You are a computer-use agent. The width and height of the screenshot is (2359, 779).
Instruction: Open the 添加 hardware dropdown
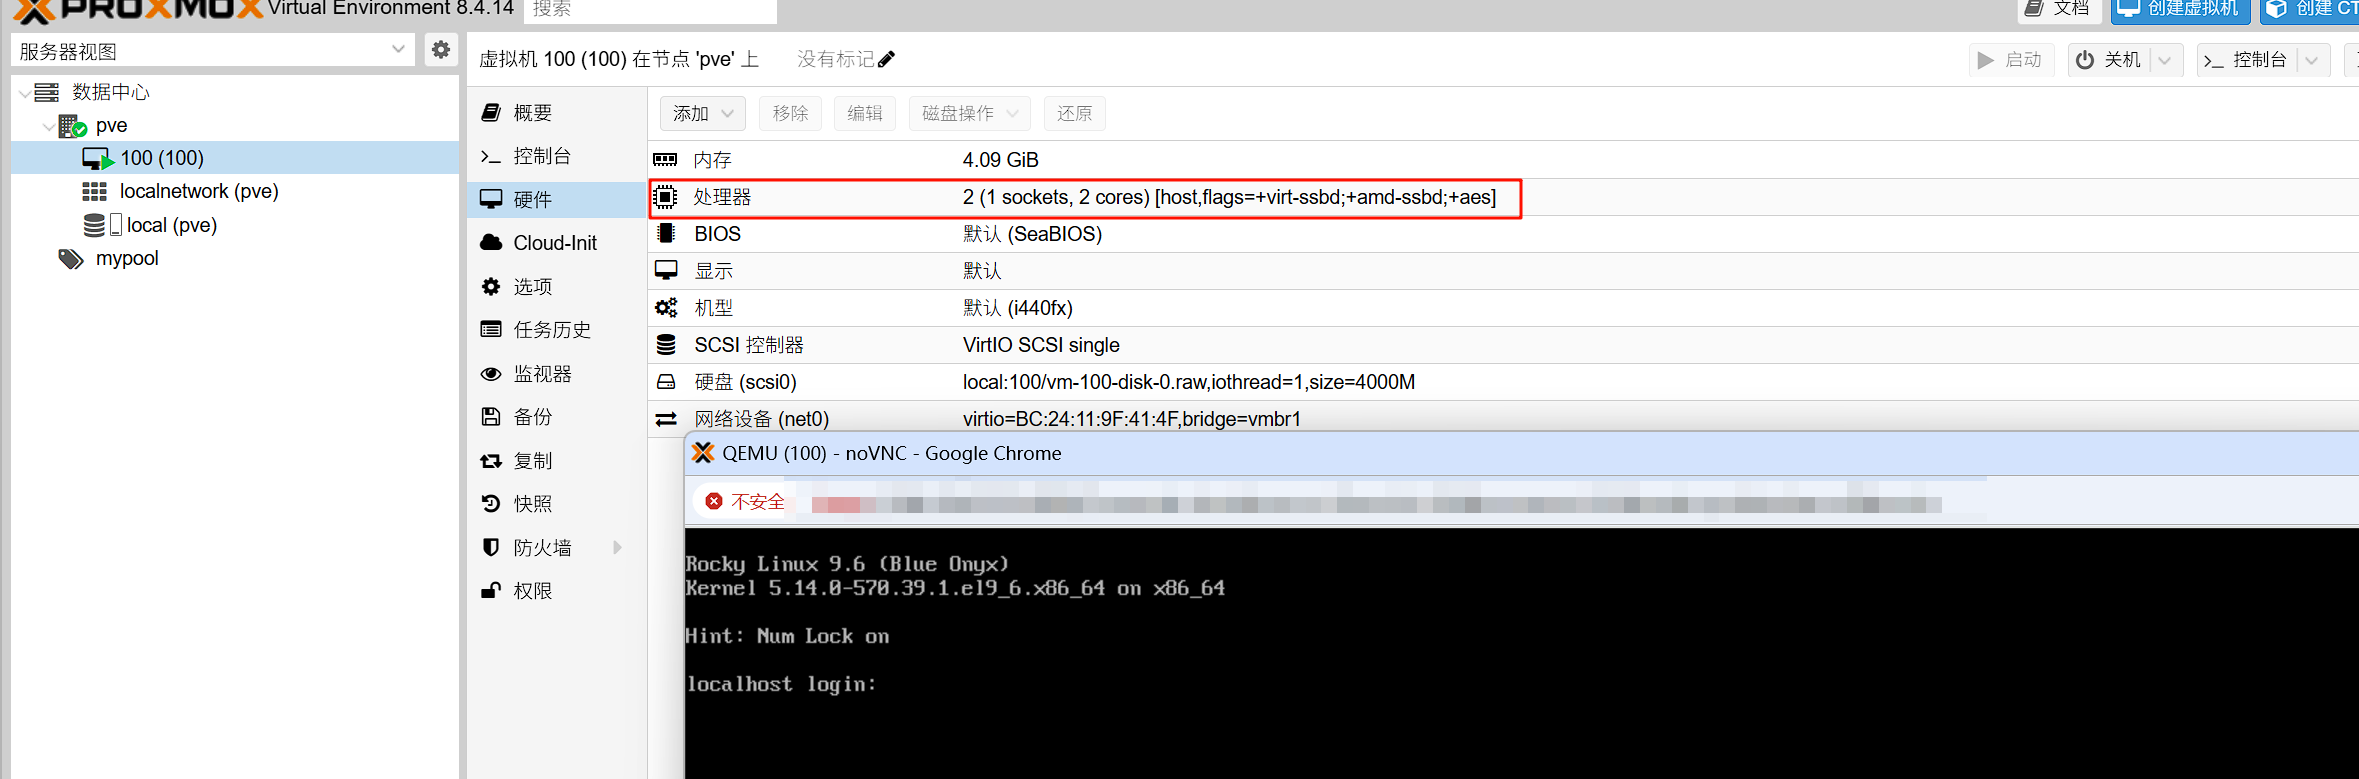point(702,114)
